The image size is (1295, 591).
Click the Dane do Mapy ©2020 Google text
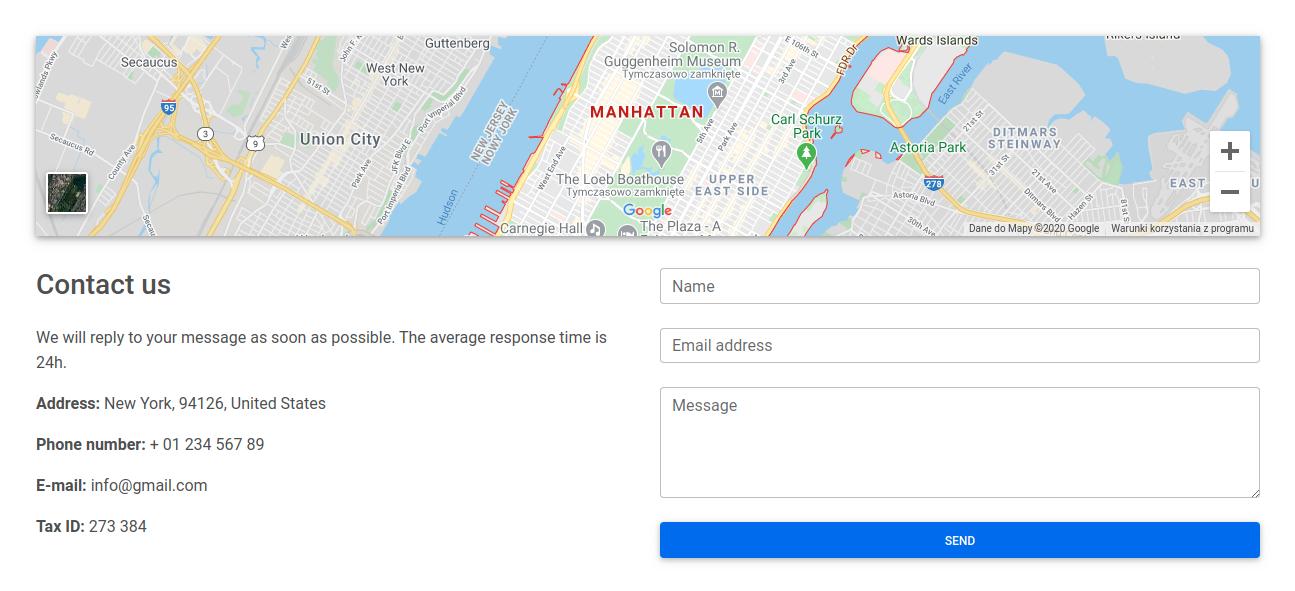coord(1034,228)
